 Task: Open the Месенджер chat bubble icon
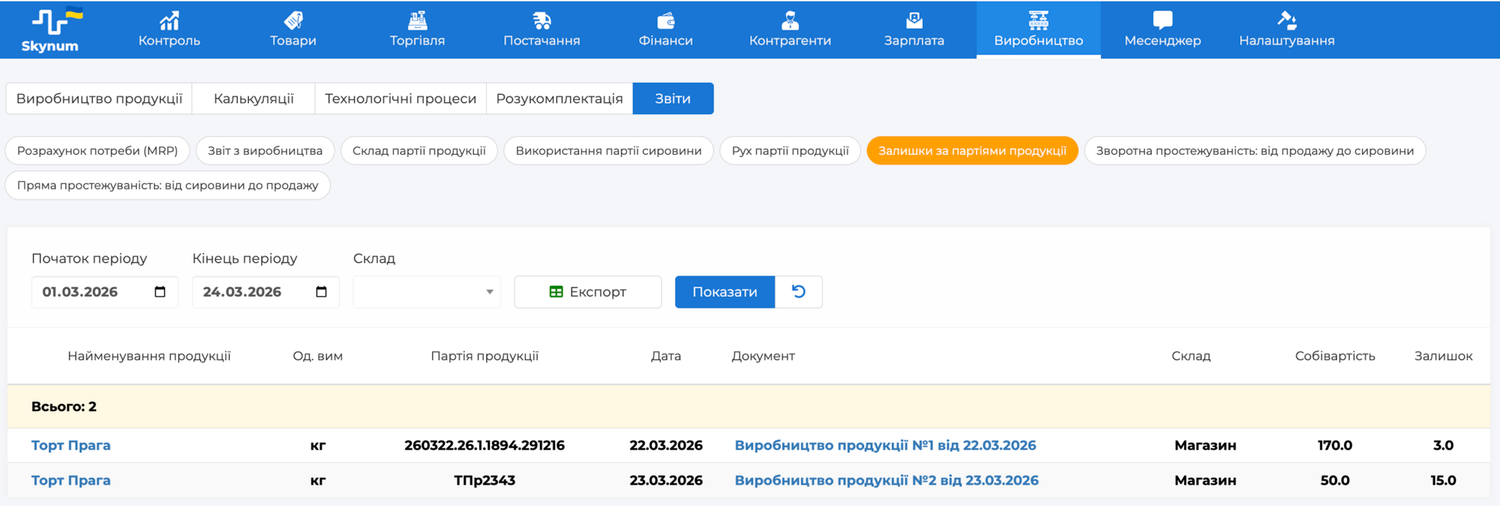pos(1162,20)
